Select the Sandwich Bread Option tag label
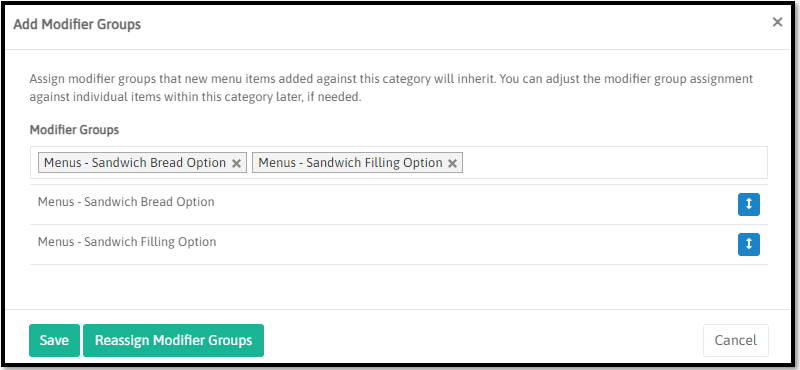 tap(135, 163)
